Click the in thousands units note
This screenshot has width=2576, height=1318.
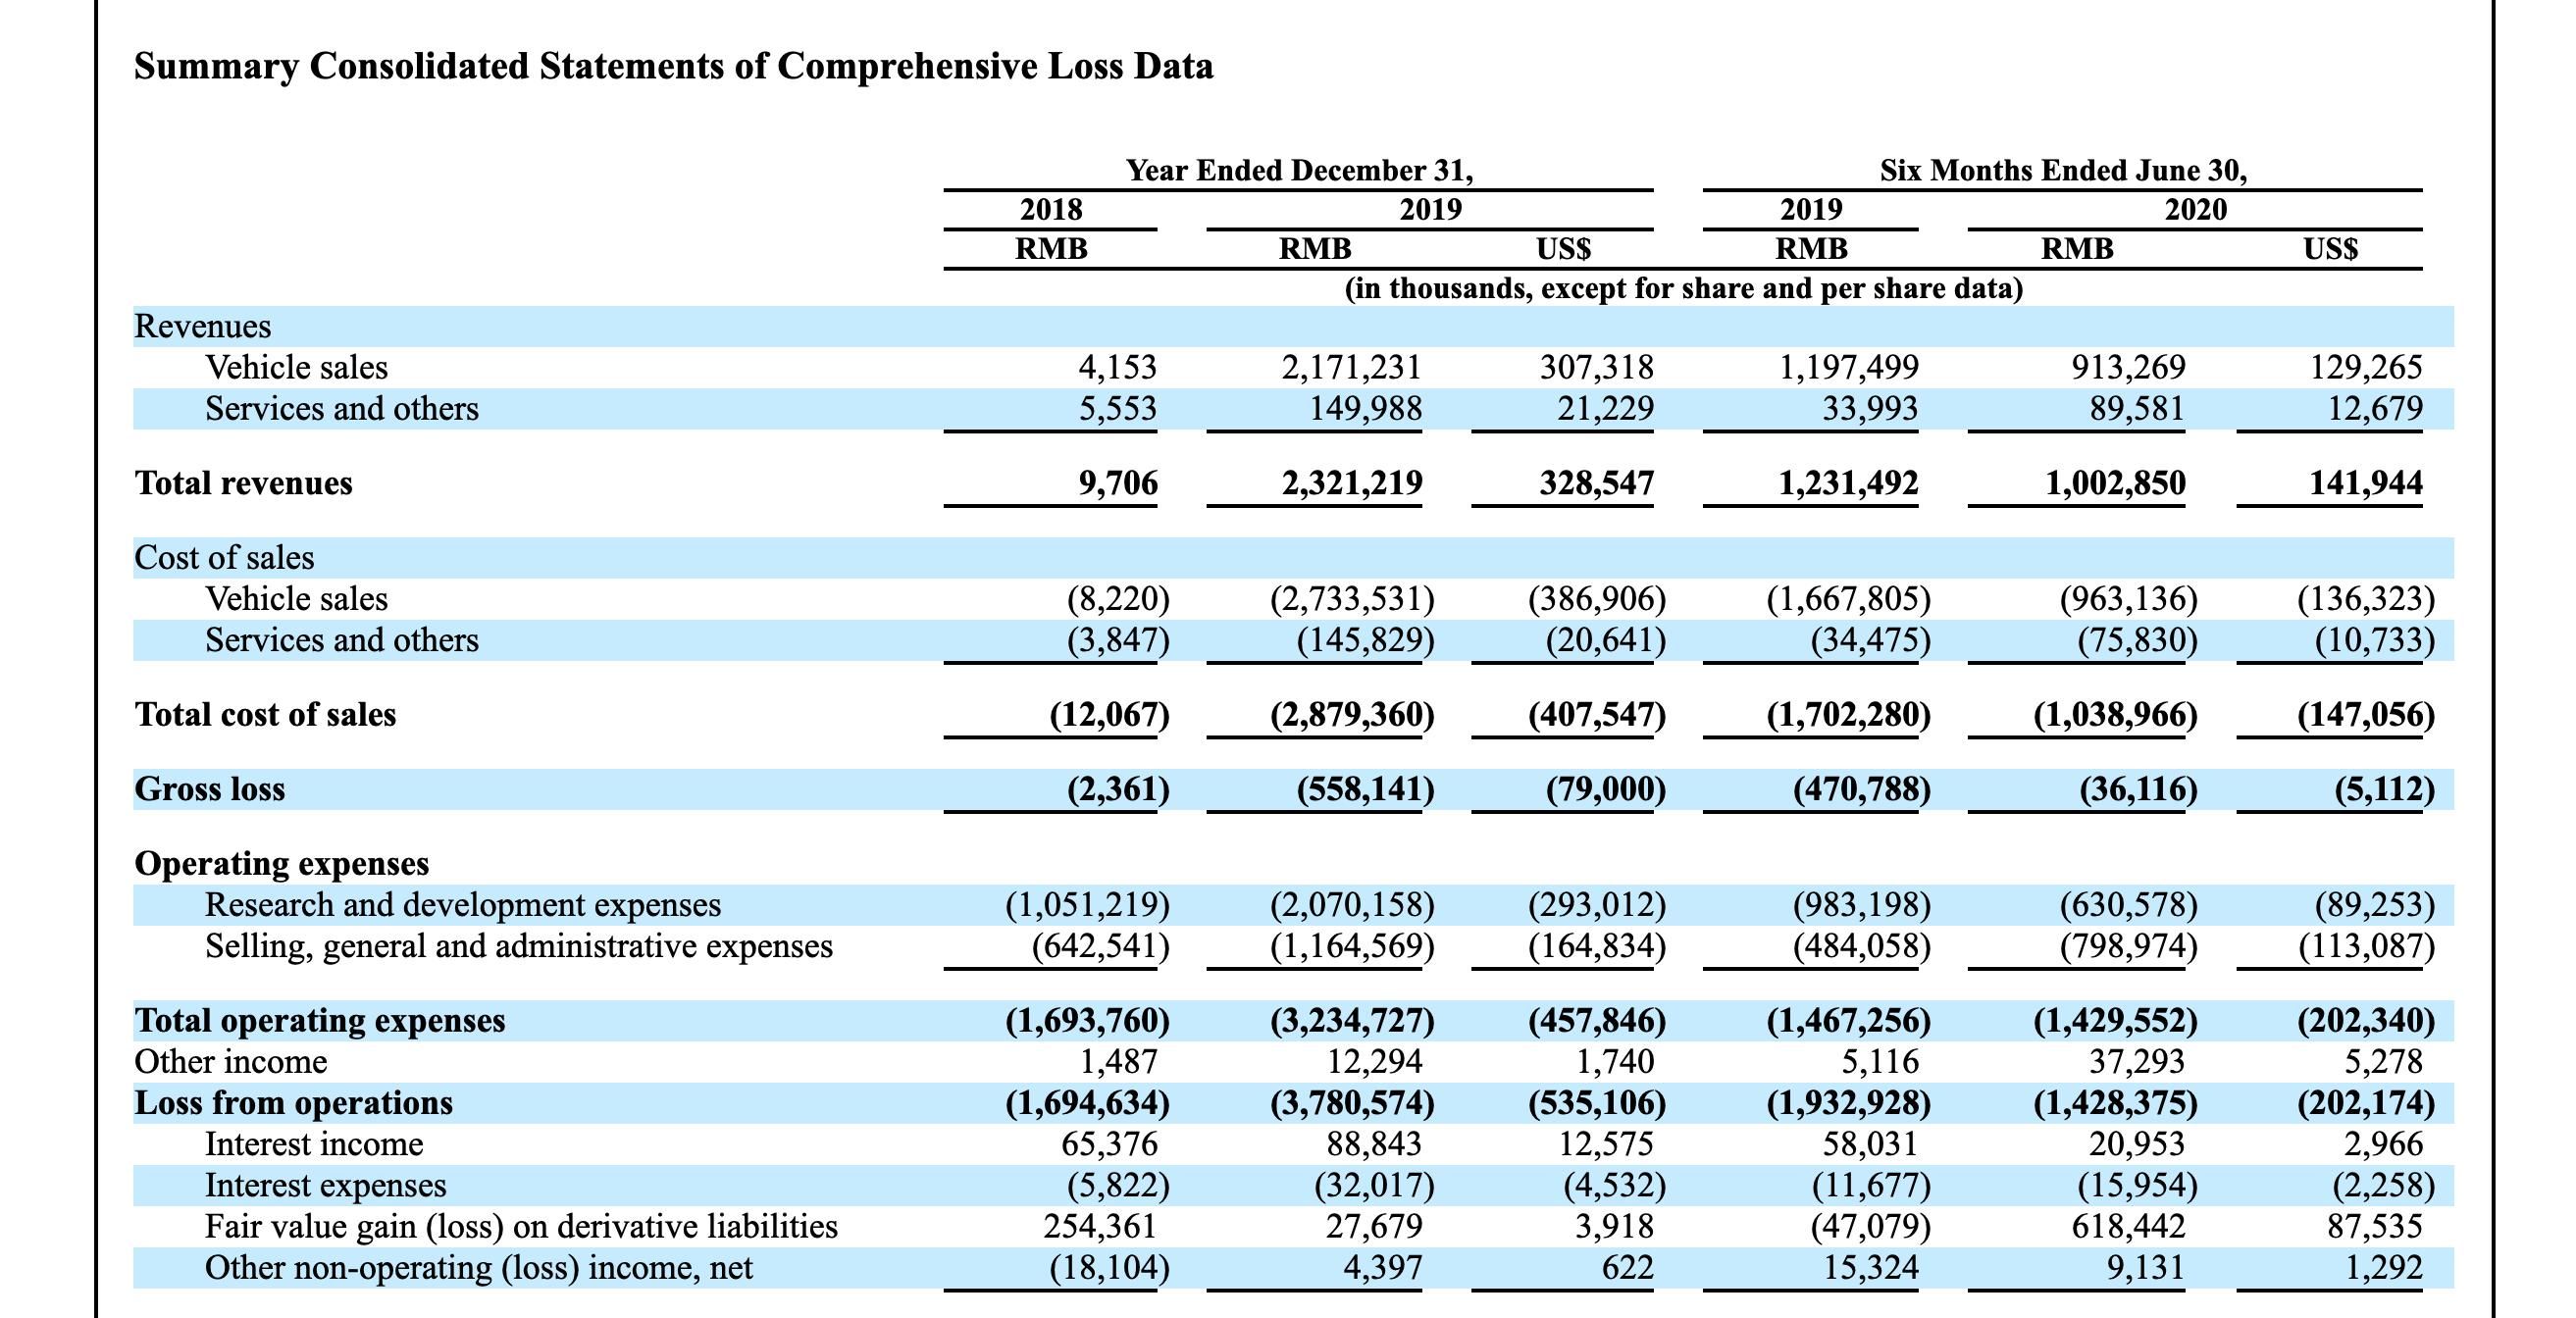click(1683, 289)
